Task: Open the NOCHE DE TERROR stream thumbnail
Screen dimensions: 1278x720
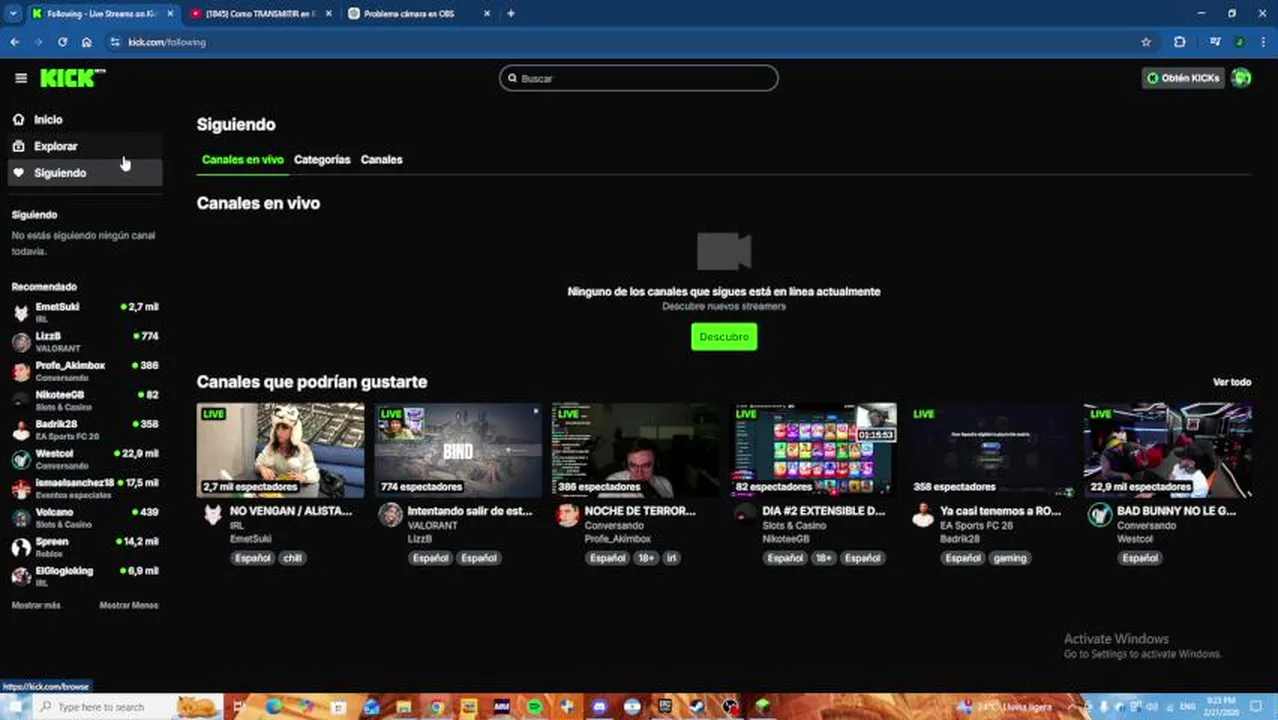Action: click(x=636, y=450)
